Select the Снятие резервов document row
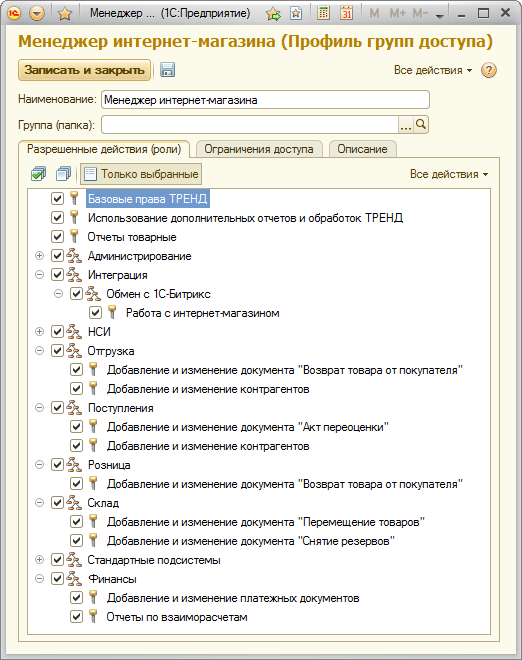522x660 pixels. pos(250,541)
